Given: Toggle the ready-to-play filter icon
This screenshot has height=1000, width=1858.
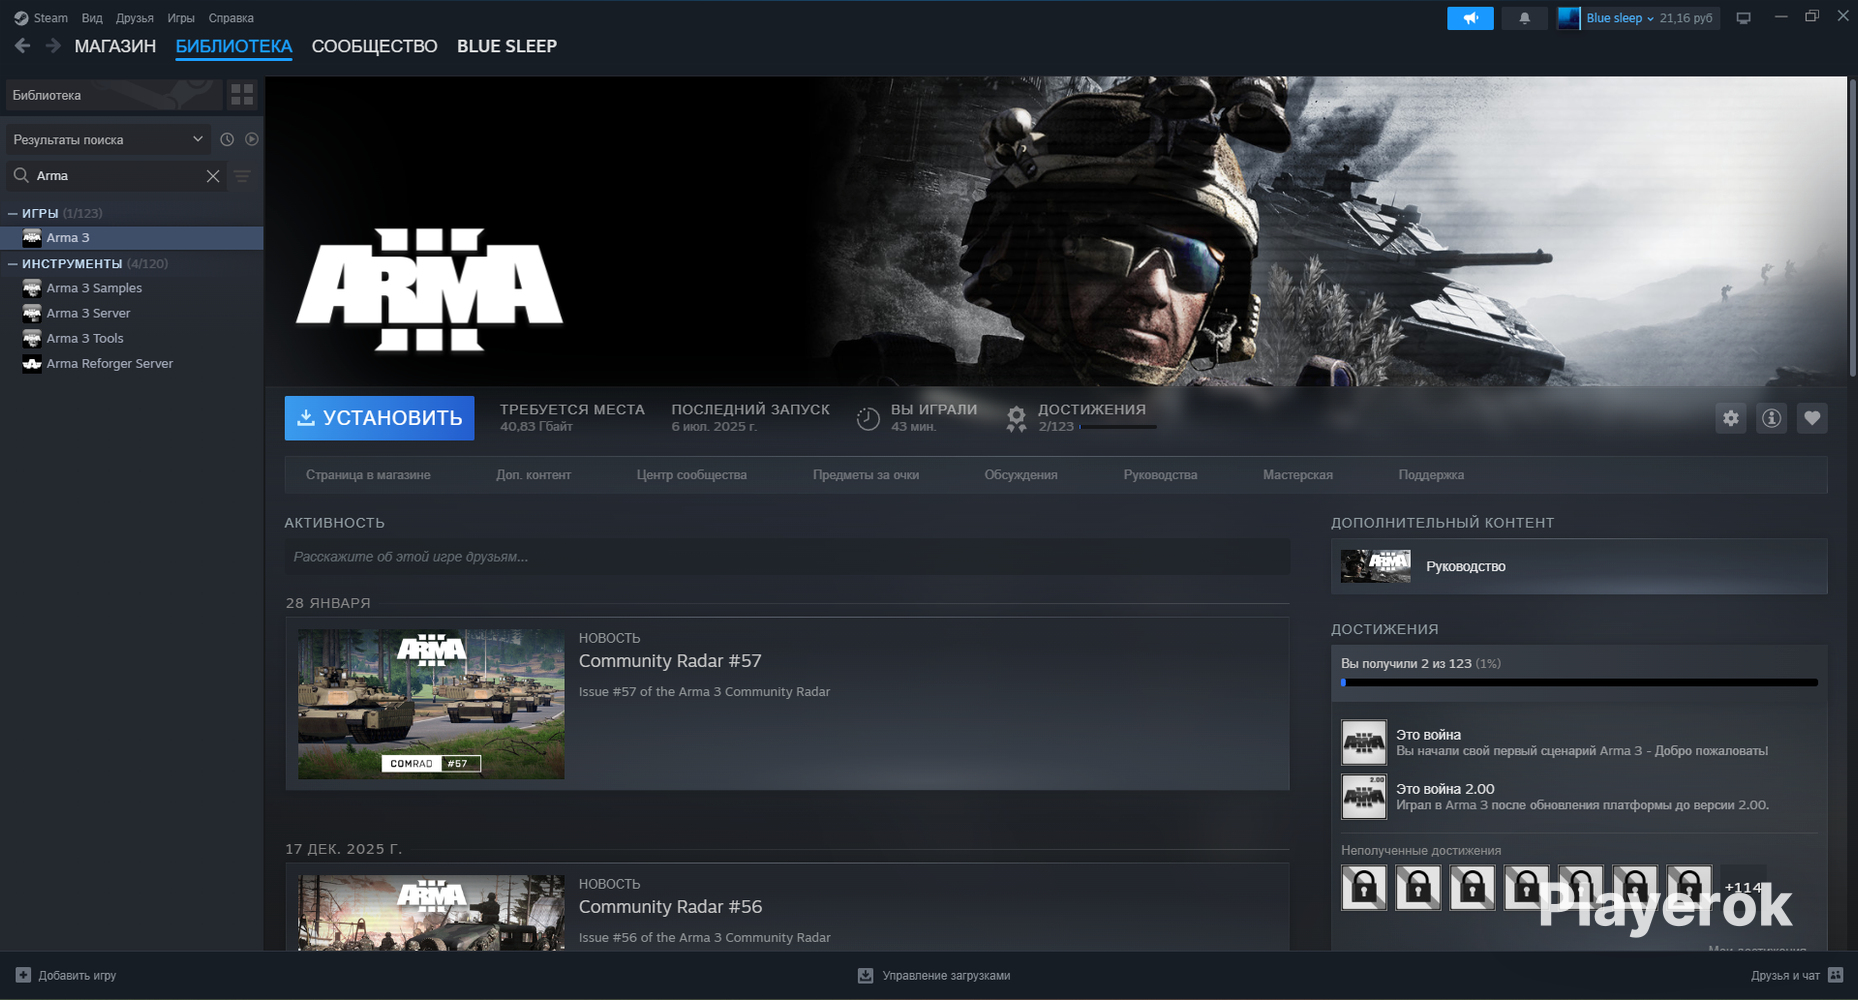Looking at the screenshot, I should click(x=252, y=139).
